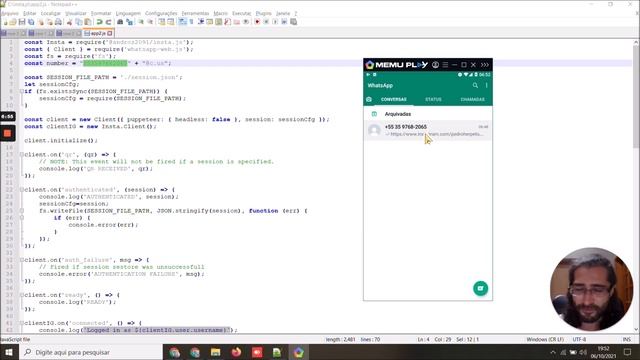The image size is (640, 360).
Task: Toggle Folder as Workspace toolbar button
Action: (x=237, y=22)
